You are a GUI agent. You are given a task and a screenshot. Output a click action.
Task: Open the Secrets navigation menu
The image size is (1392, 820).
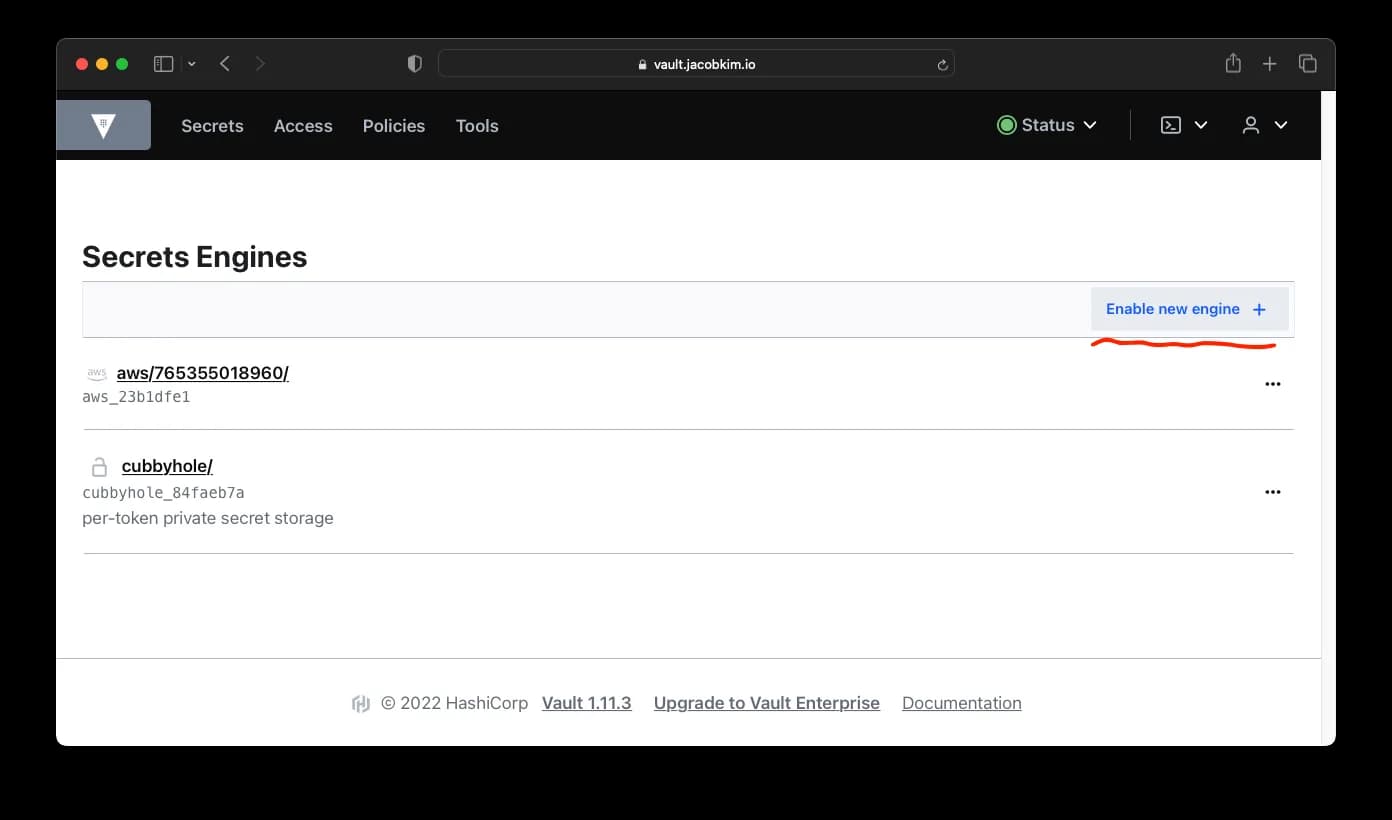click(212, 126)
